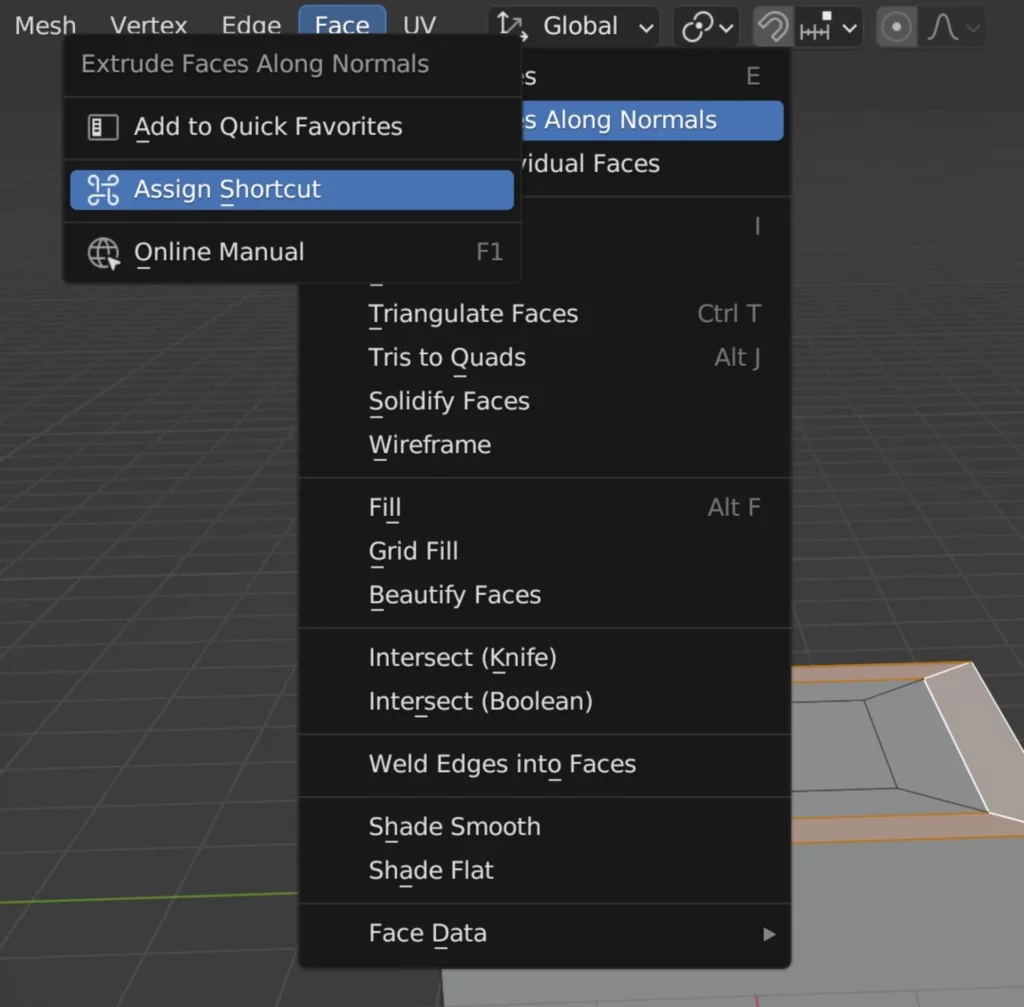Choose Intersect (Boolean)
Viewport: 1024px width, 1007px height.
[545, 701]
